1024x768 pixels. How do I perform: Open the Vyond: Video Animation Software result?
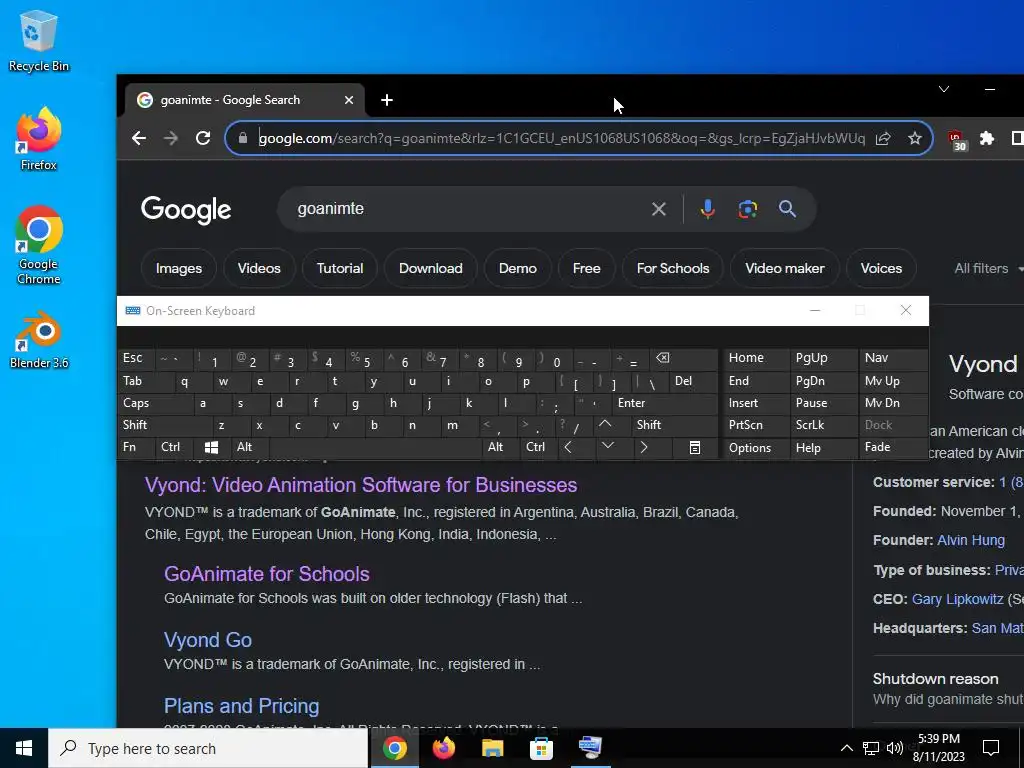(360, 485)
